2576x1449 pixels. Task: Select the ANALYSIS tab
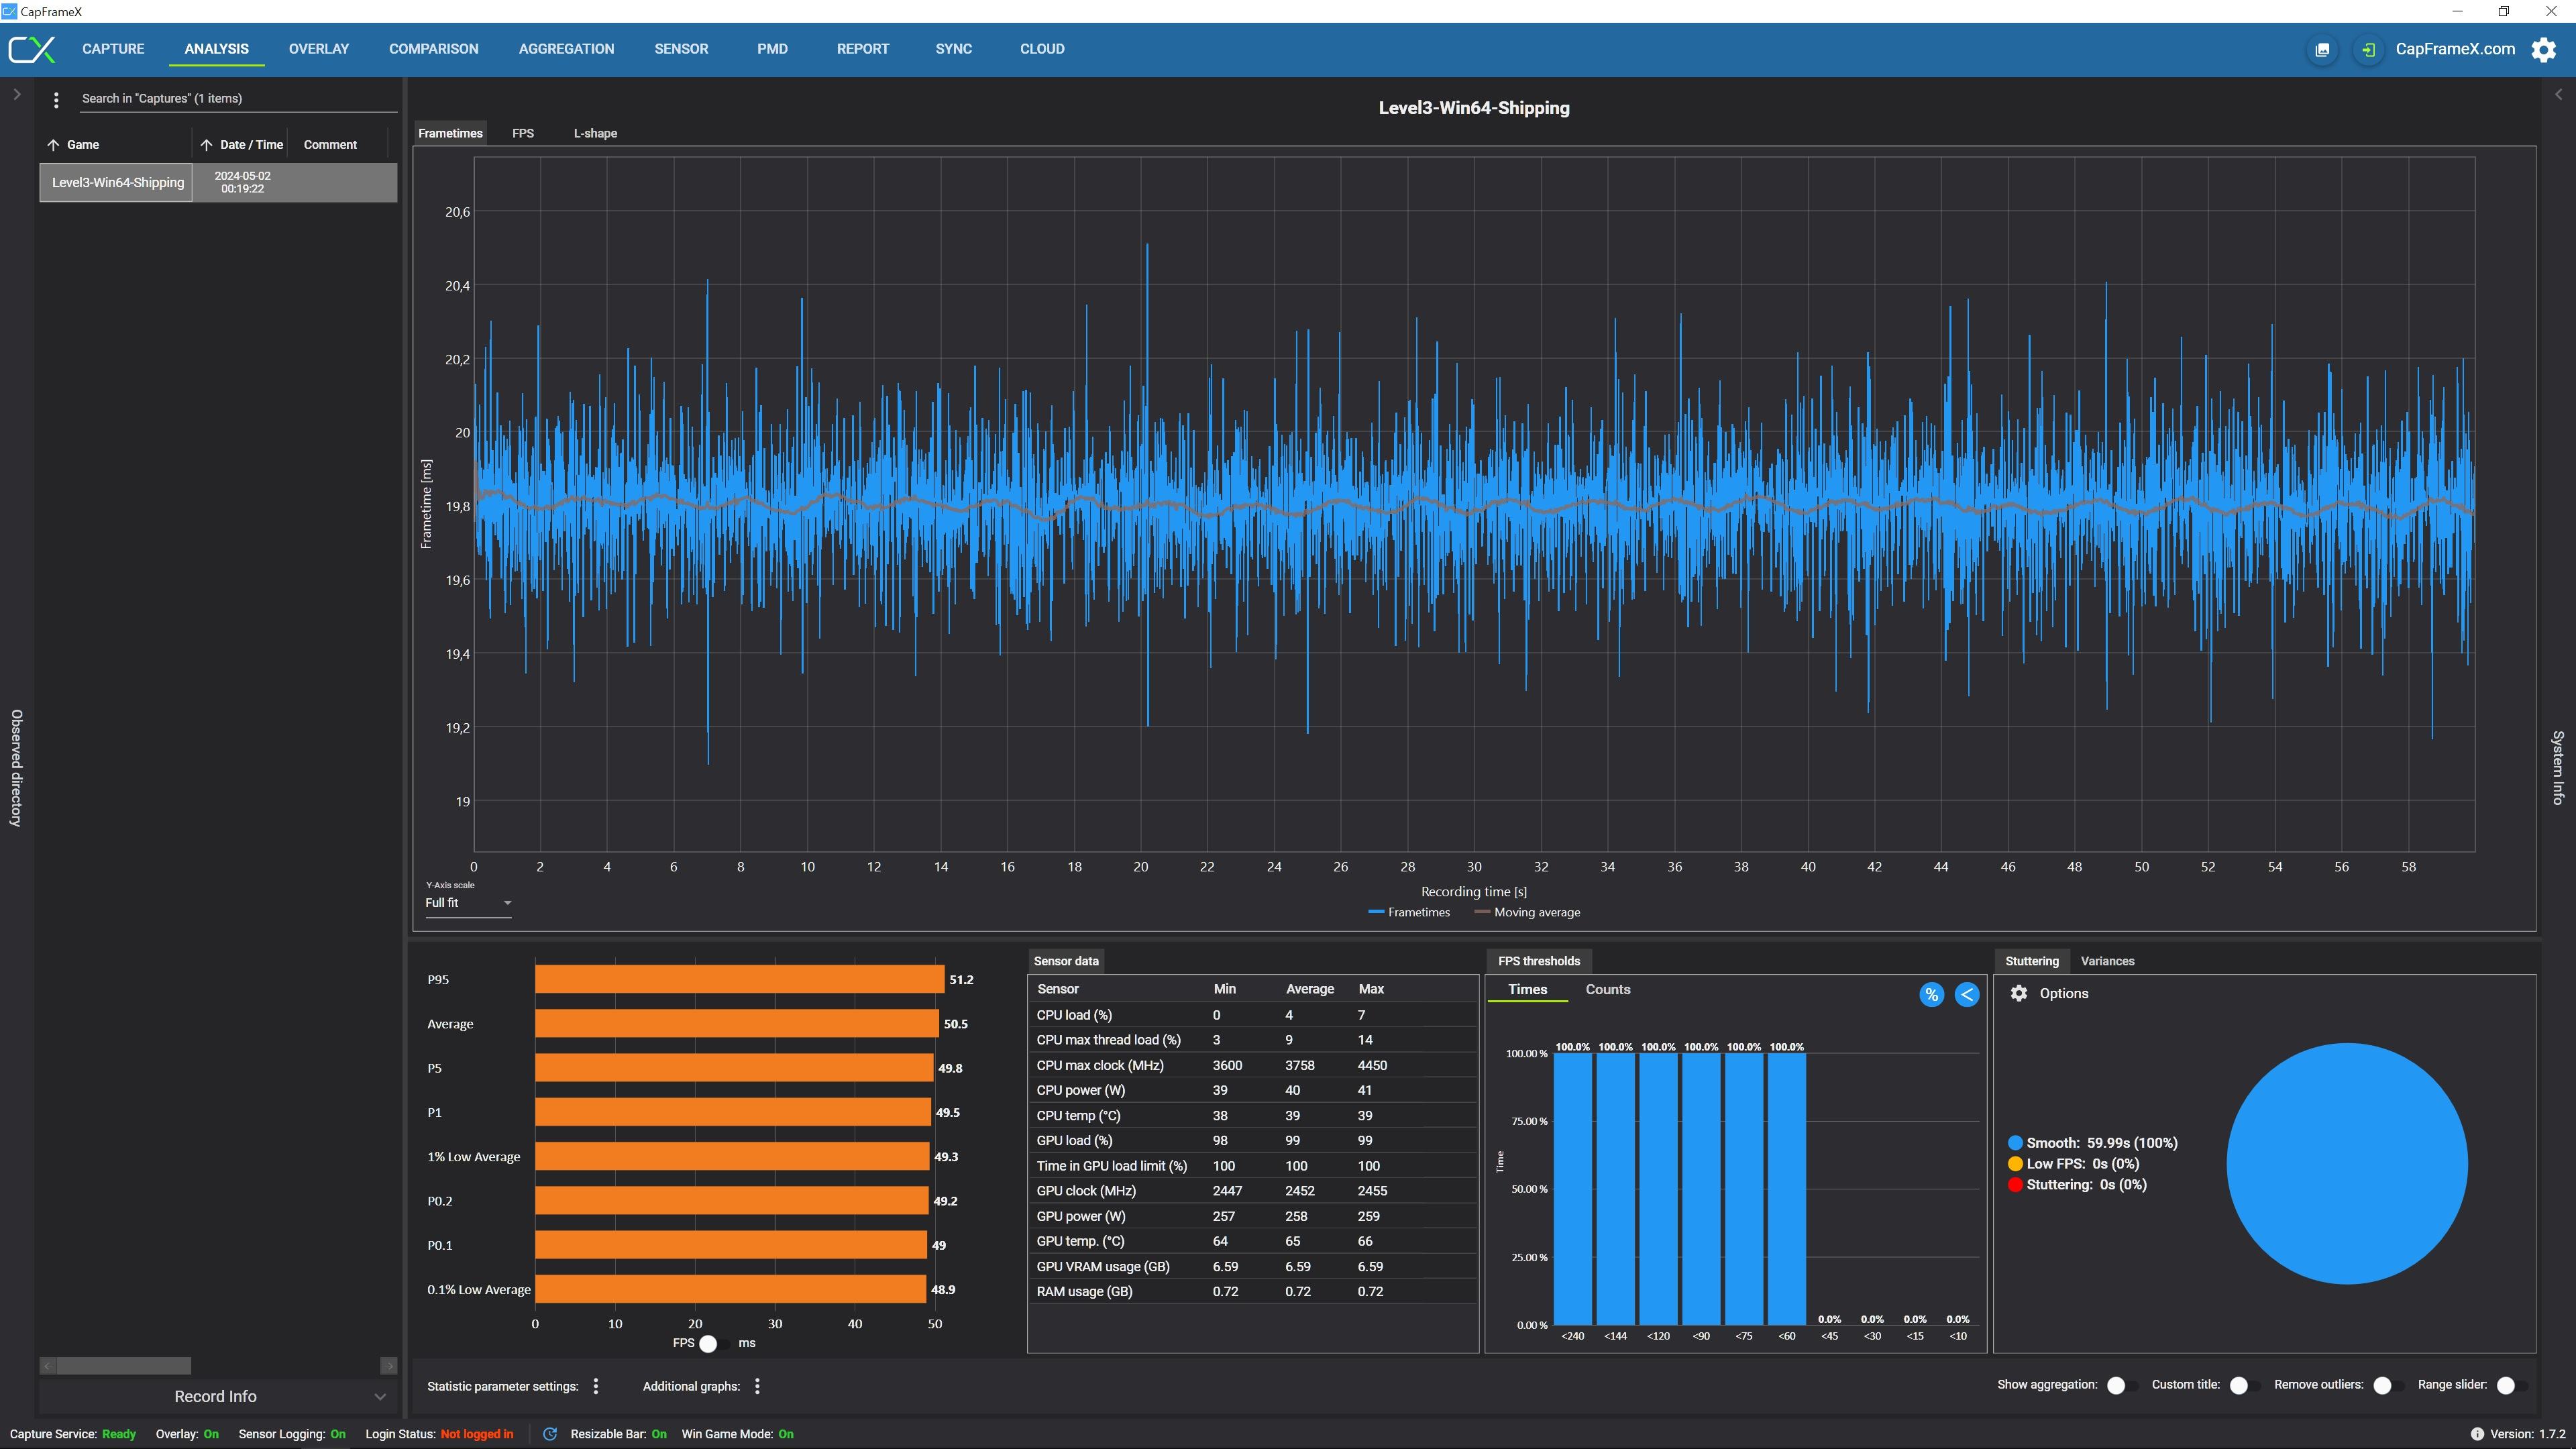click(217, 49)
